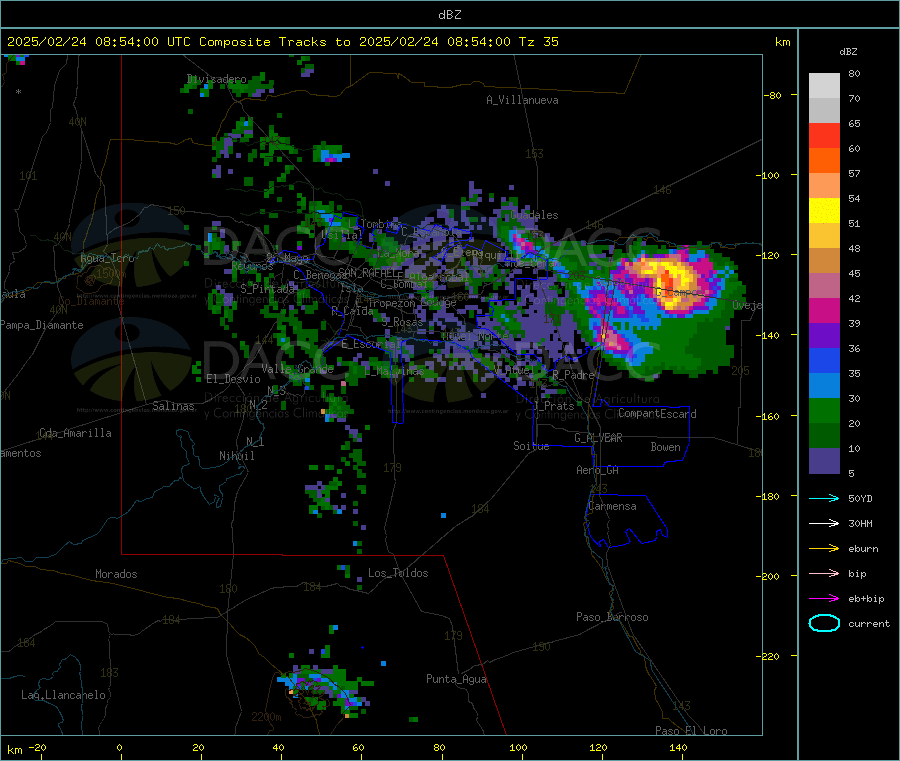Image resolution: width=900 pixels, height=761 pixels.
Task: Click the cyan 50YD arrow legend icon
Action: point(824,498)
